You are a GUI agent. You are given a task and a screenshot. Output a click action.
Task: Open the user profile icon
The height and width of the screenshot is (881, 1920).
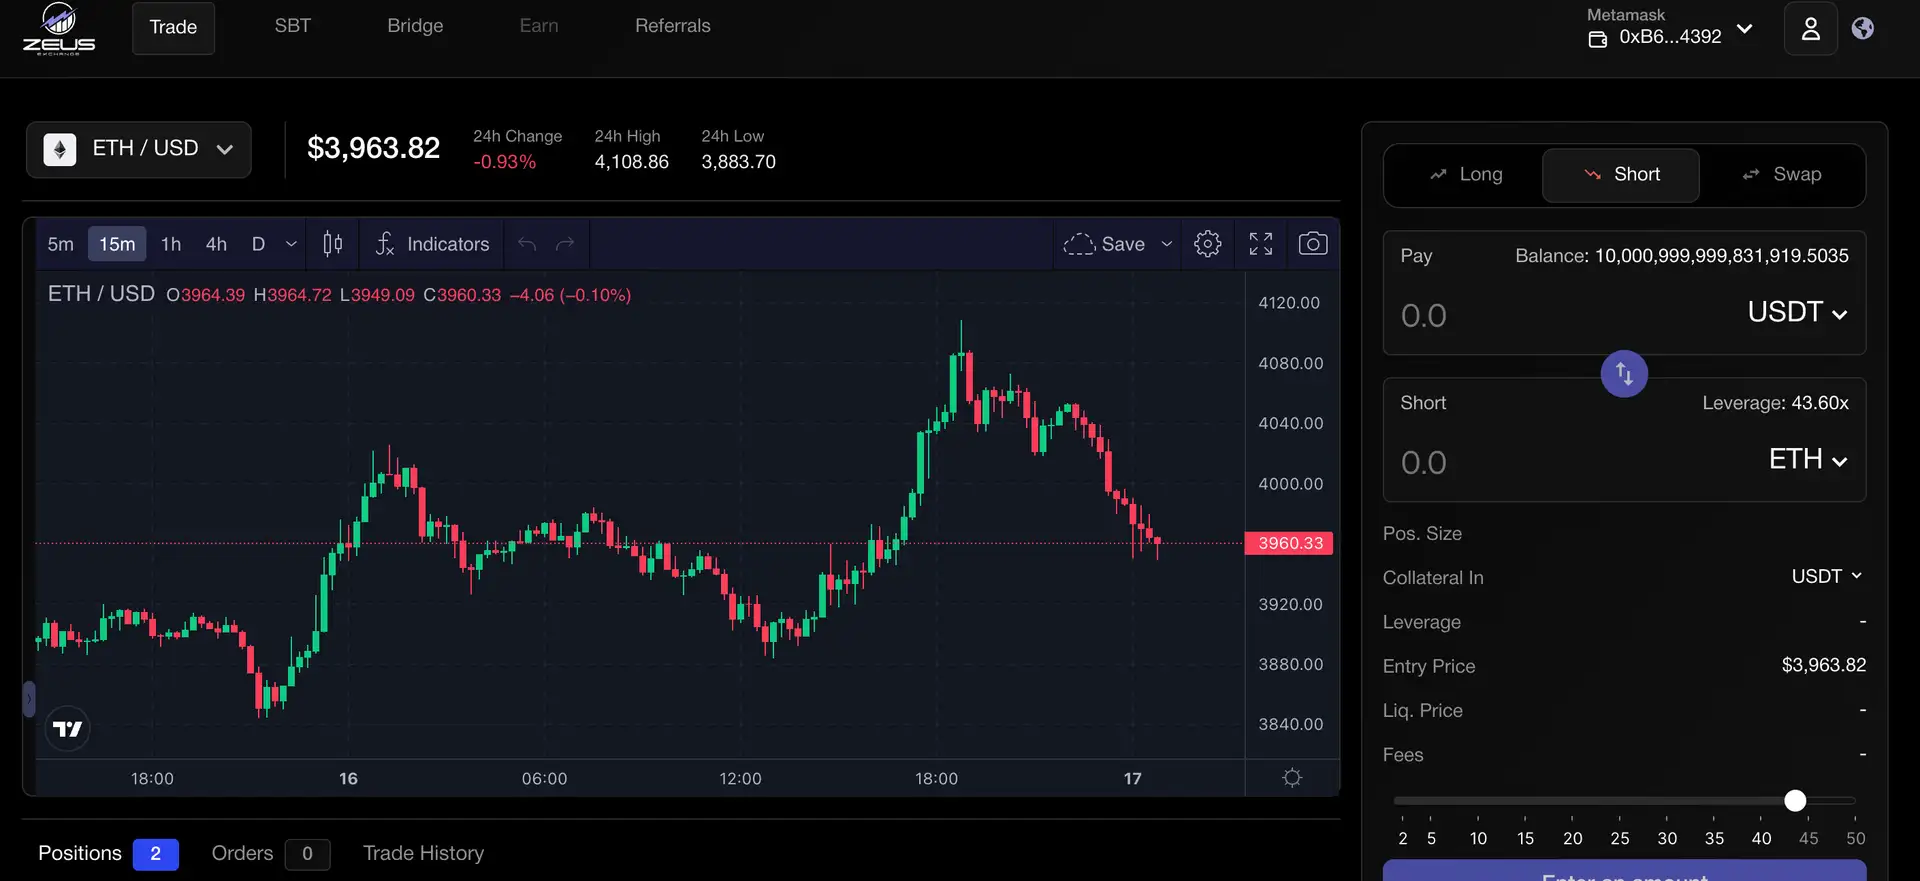(x=1810, y=29)
